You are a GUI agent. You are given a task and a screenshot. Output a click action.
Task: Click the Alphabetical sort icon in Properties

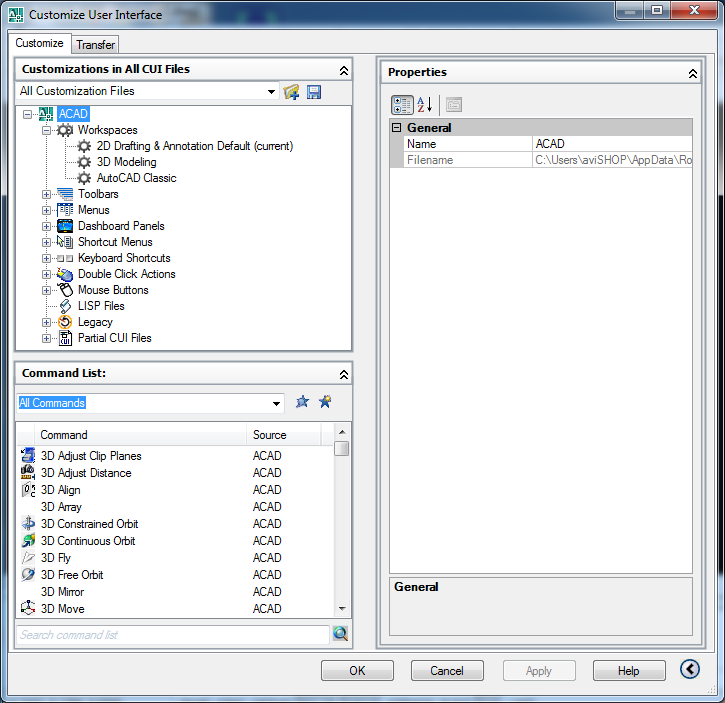(x=425, y=105)
